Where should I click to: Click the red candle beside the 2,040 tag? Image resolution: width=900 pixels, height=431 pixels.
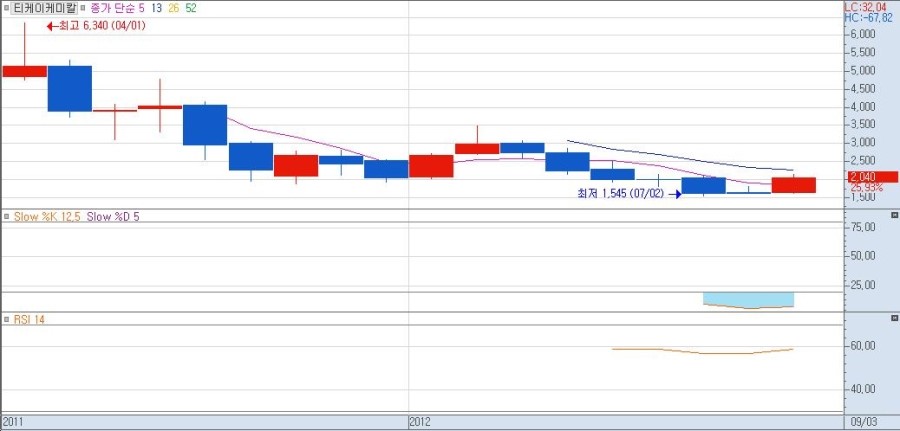pyautogui.click(x=794, y=185)
